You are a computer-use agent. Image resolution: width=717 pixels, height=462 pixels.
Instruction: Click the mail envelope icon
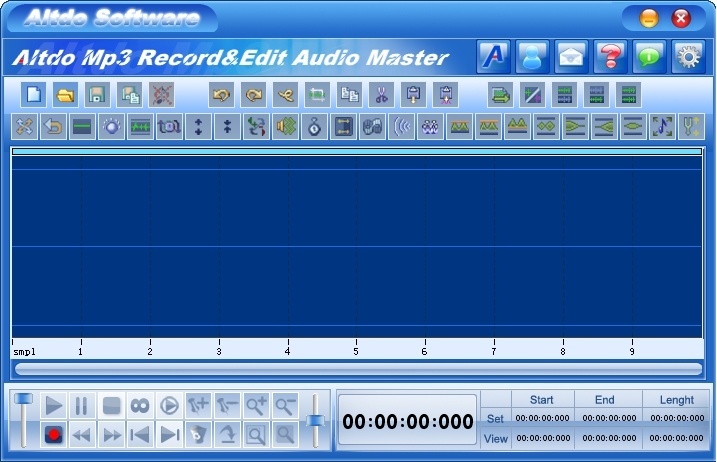[571, 57]
